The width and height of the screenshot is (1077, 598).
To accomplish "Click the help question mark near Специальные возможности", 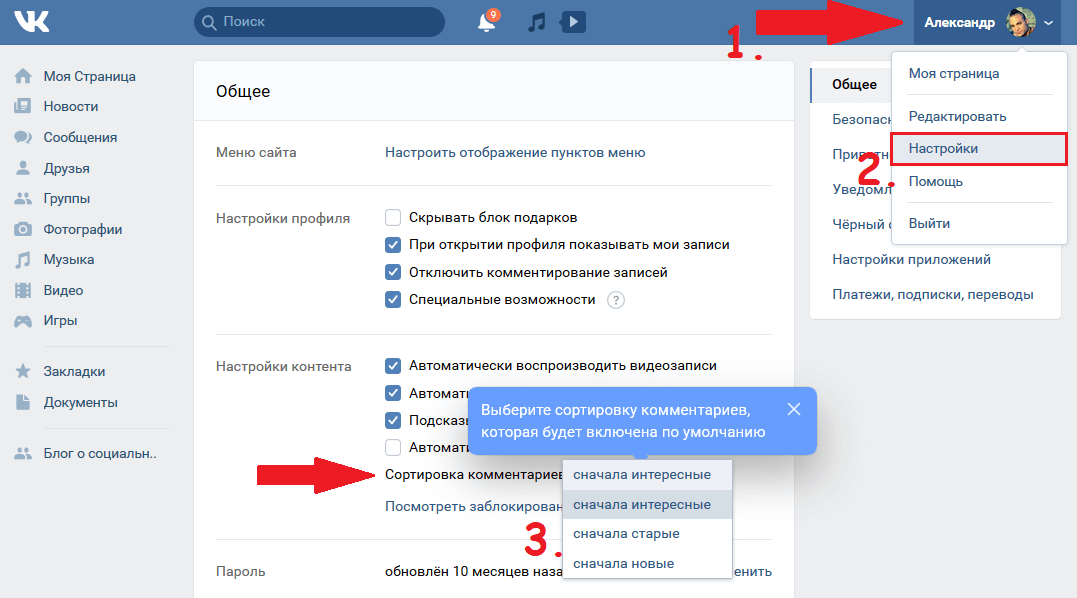I will (x=616, y=300).
